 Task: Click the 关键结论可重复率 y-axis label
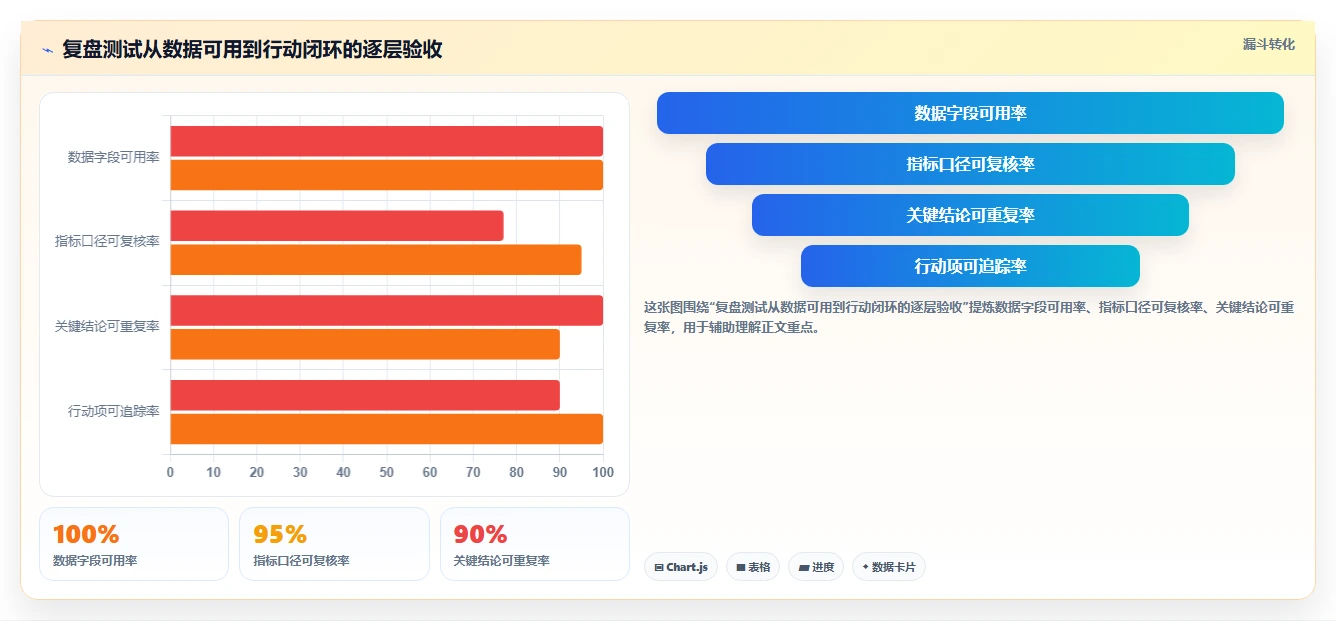pos(107,326)
